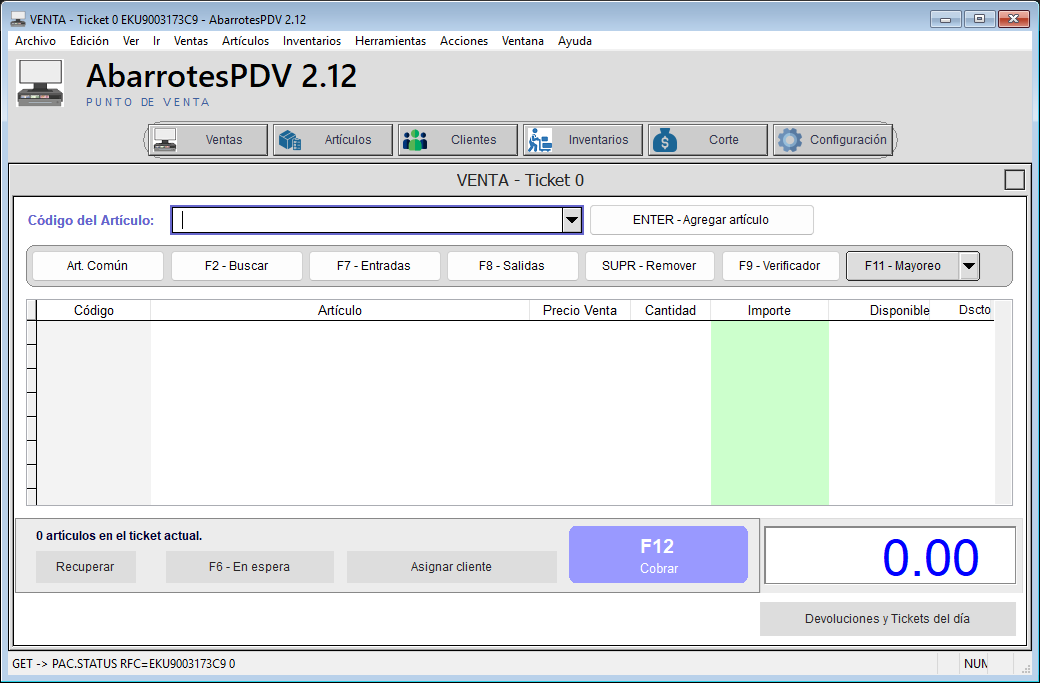Click the Precio Venta column header

[580, 310]
